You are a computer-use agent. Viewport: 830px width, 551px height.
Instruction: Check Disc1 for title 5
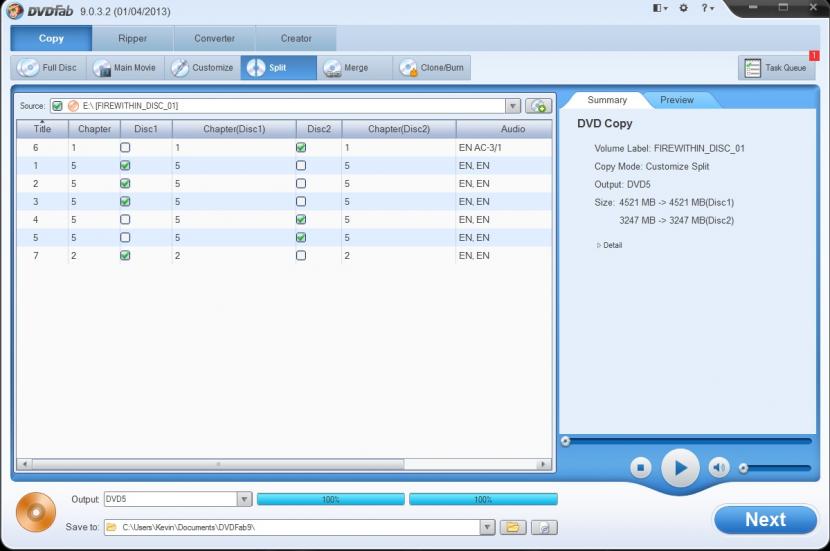click(x=125, y=238)
